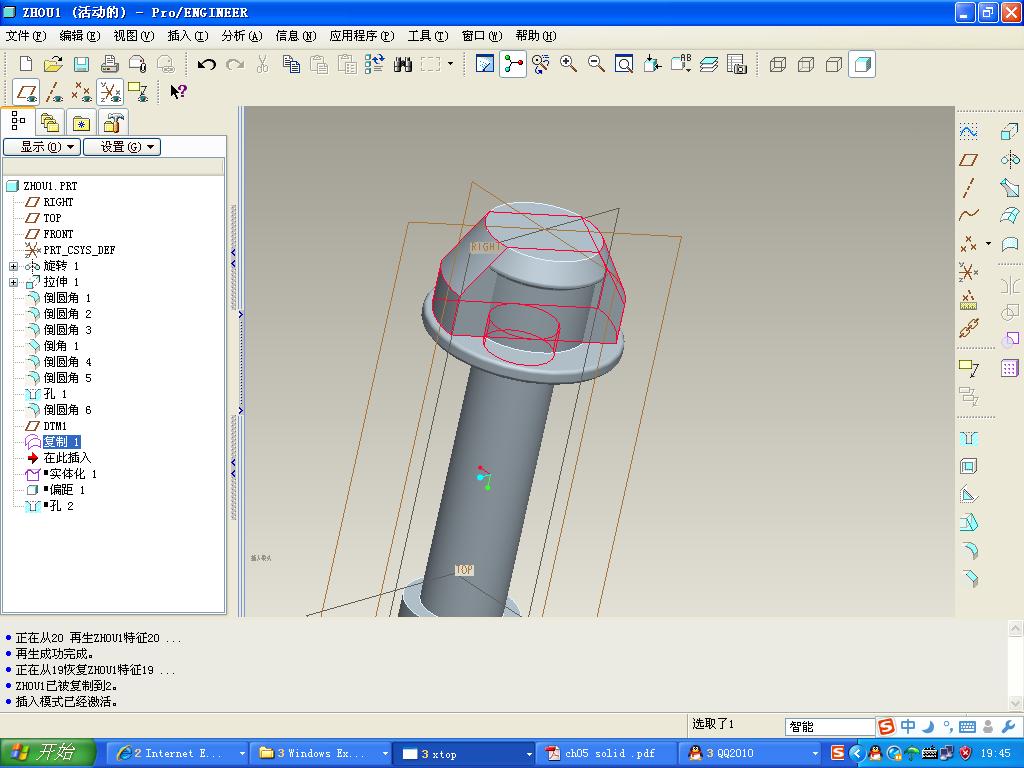Toggle coordinate systems display
The image size is (1024, 768).
tap(110, 92)
